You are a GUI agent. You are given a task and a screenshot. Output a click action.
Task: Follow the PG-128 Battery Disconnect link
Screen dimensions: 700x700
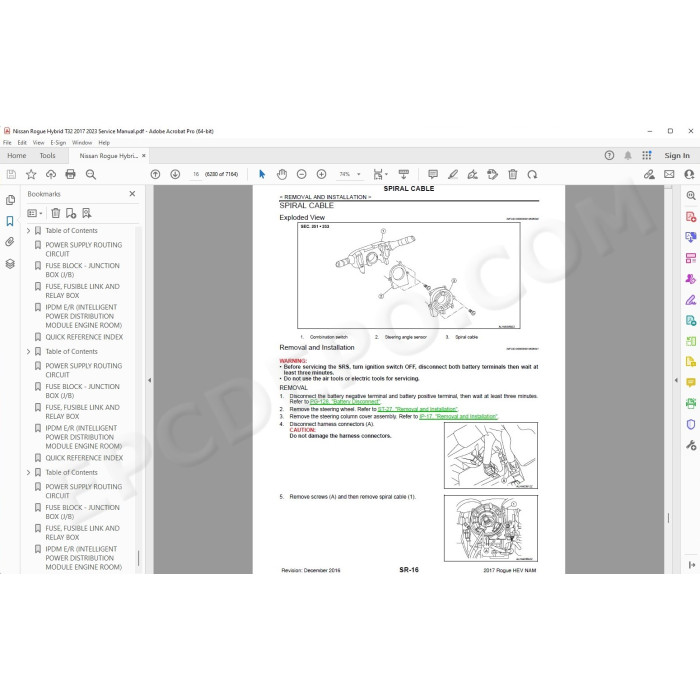click(x=345, y=402)
